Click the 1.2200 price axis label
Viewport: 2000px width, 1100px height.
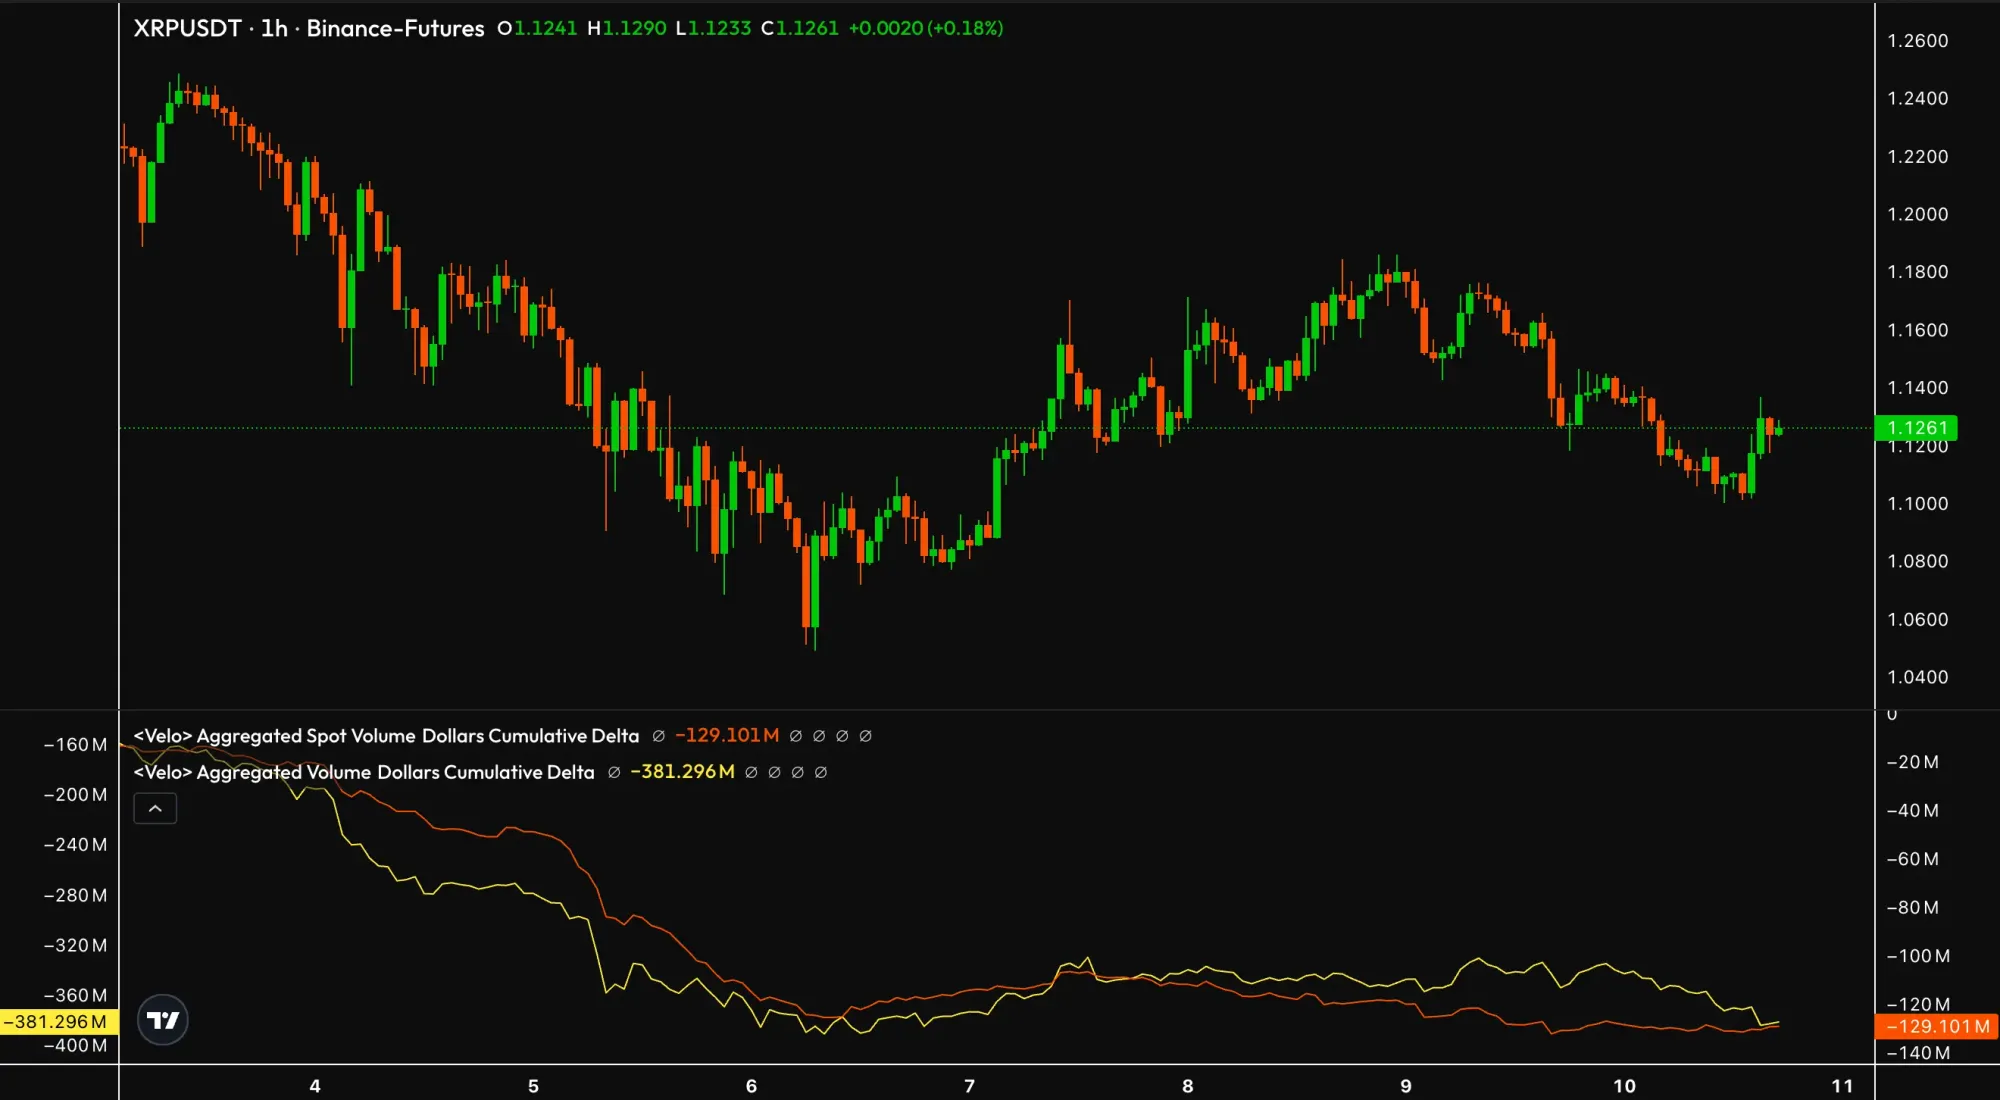coord(1917,157)
